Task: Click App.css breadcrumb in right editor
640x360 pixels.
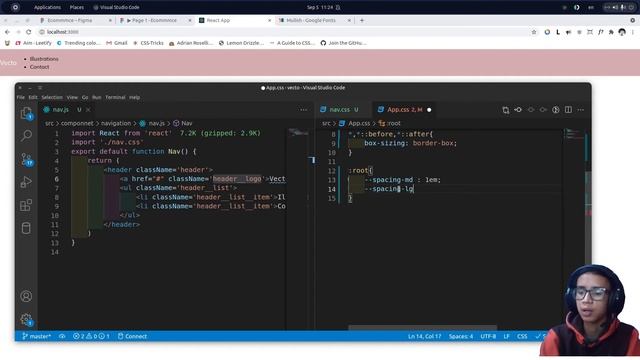Action: tap(355, 123)
